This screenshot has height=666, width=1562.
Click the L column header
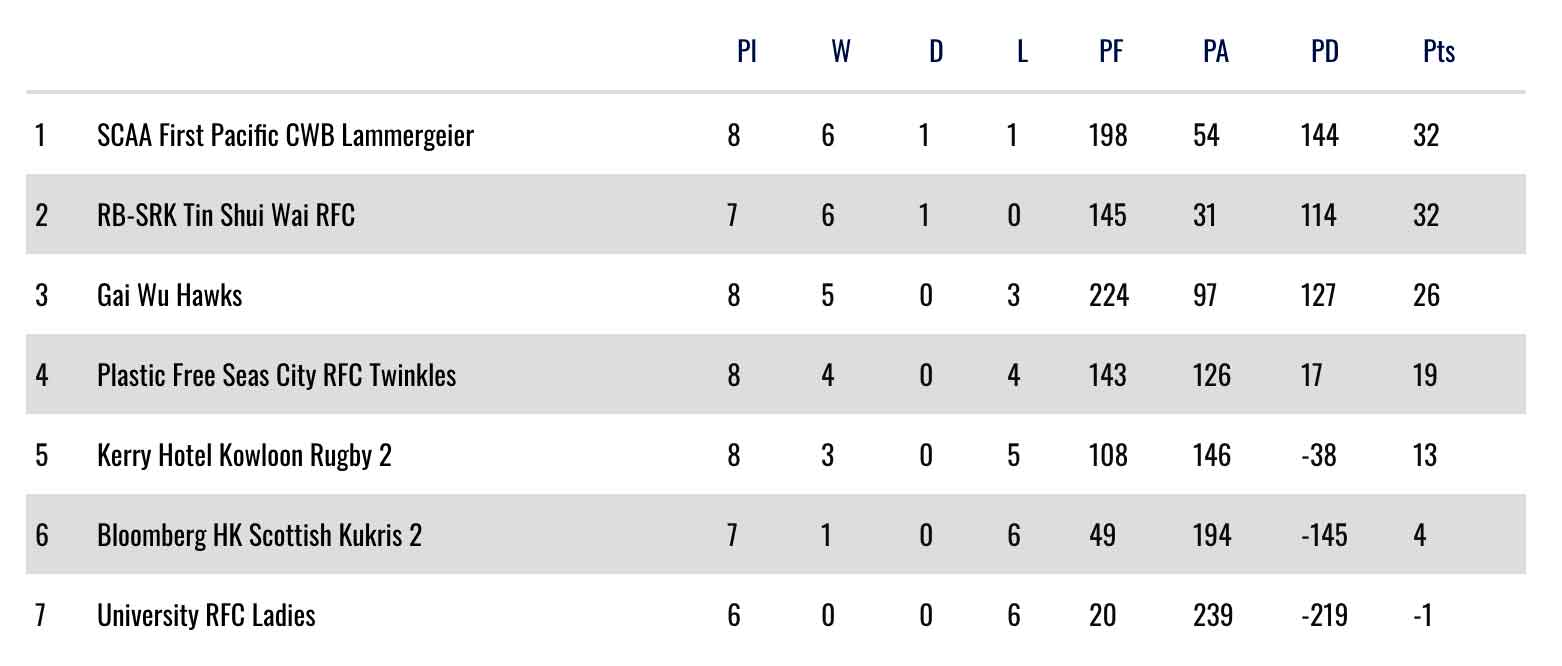pyautogui.click(x=1022, y=52)
